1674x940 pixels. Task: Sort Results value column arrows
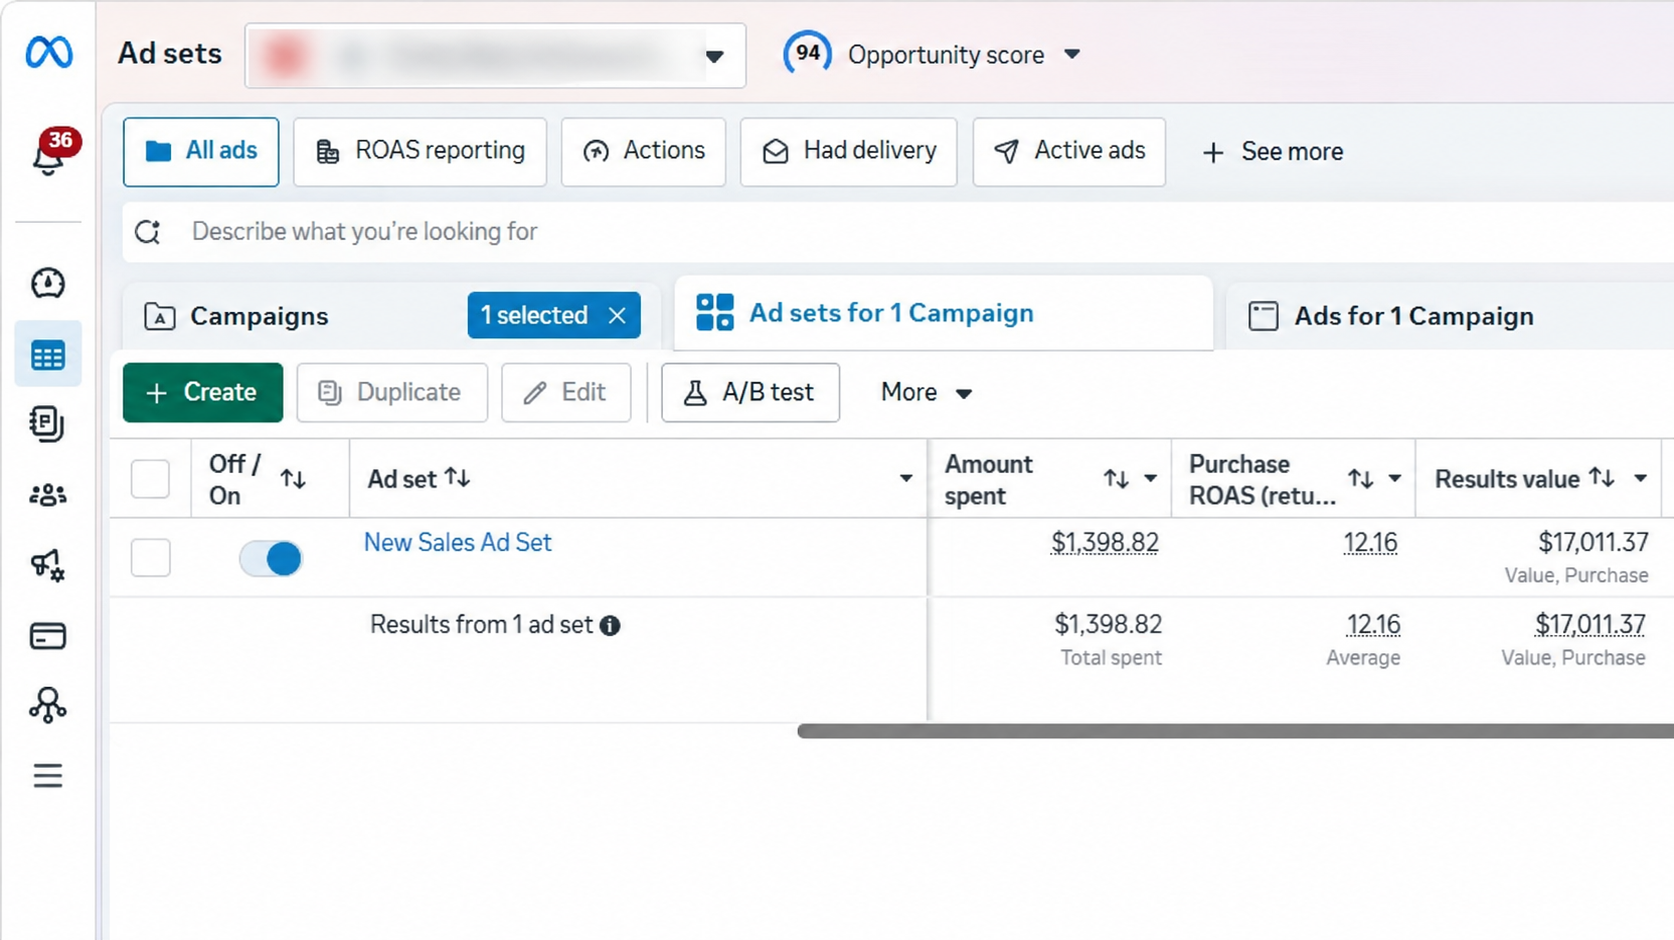click(x=1602, y=478)
